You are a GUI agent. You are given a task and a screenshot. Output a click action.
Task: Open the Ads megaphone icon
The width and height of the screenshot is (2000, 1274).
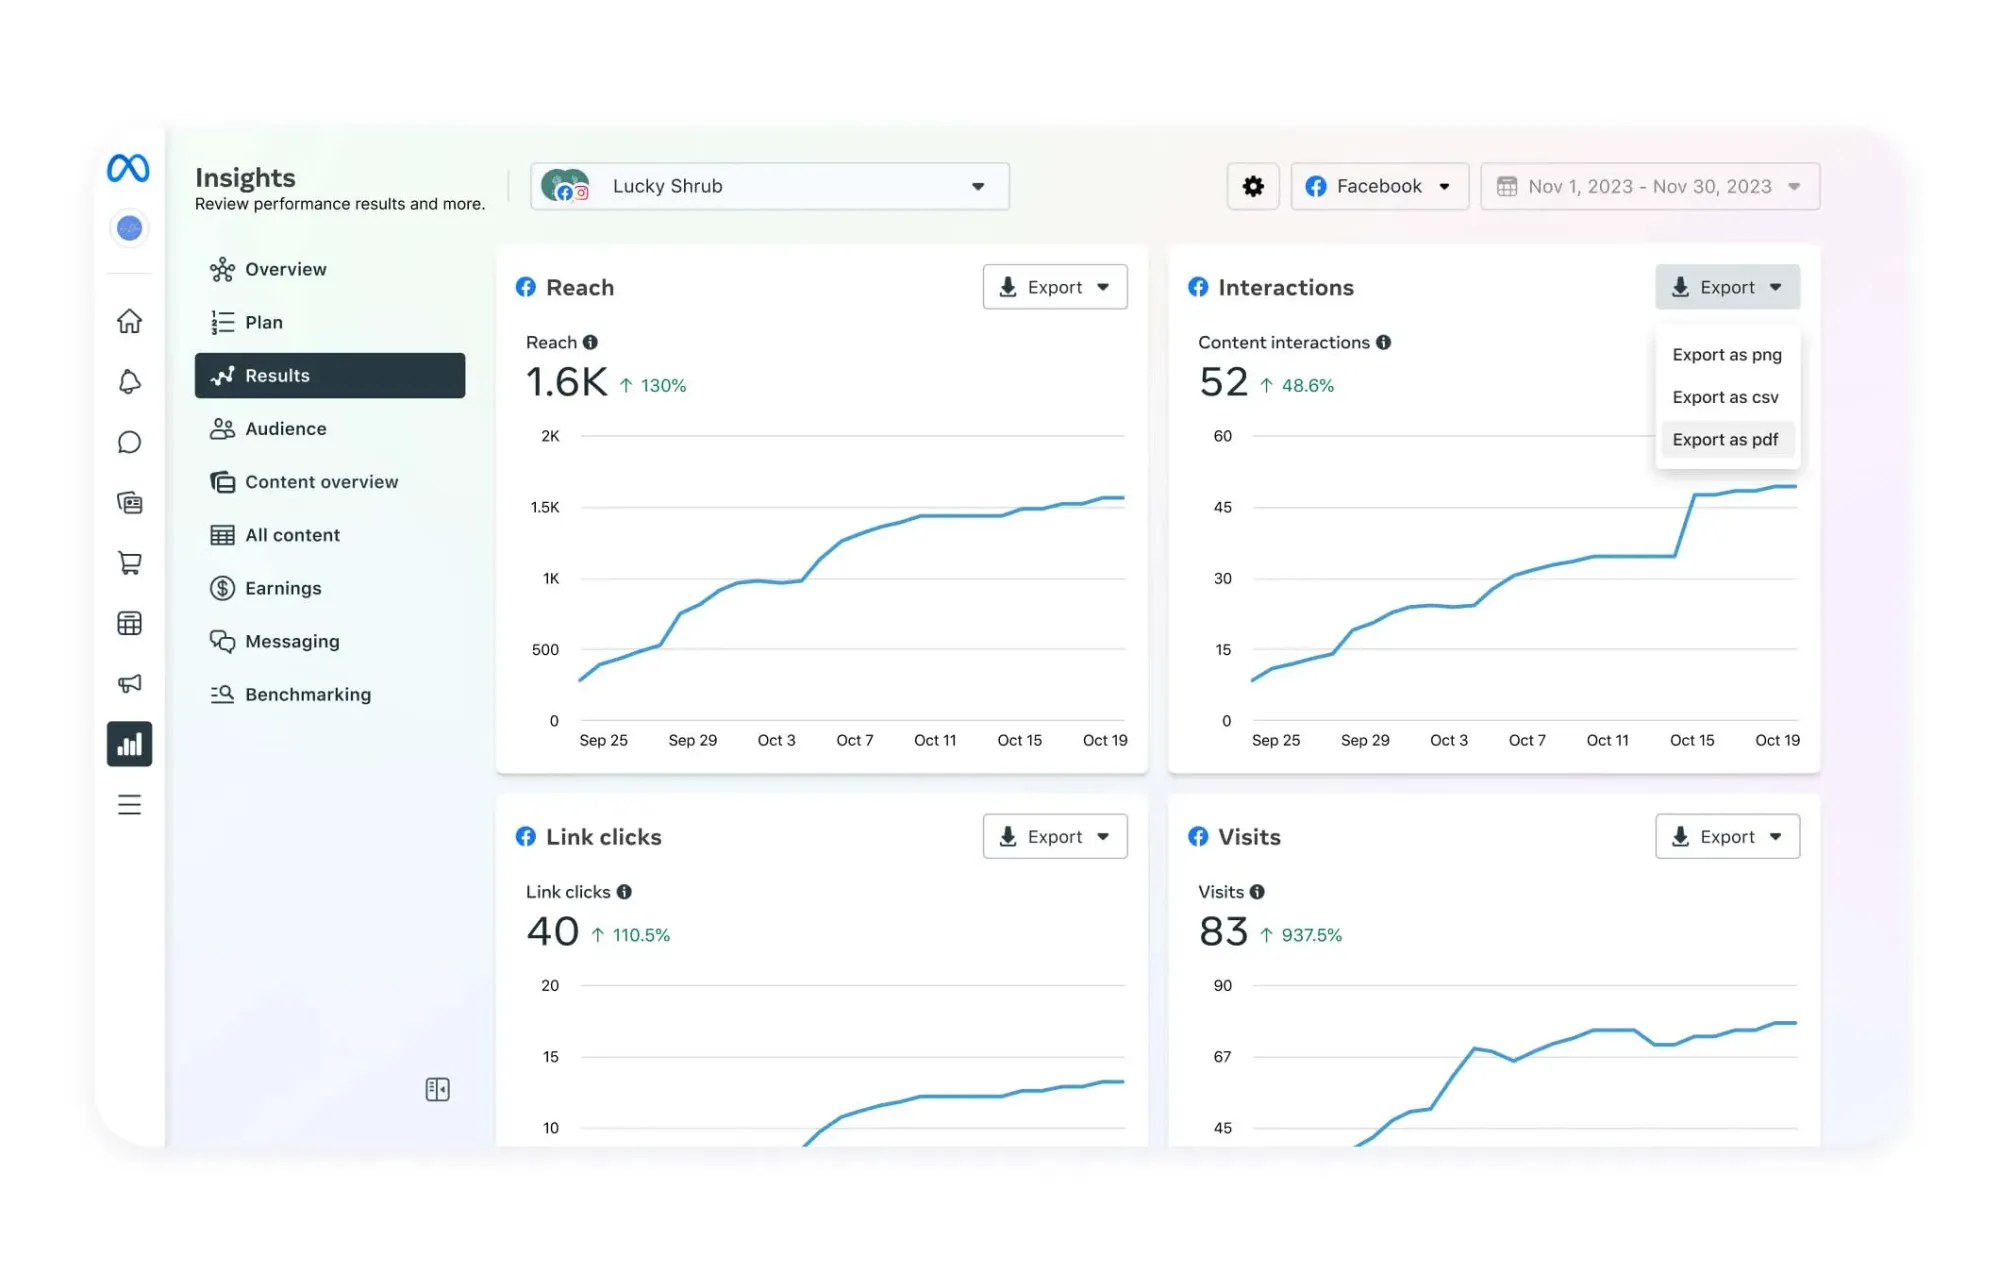click(129, 684)
